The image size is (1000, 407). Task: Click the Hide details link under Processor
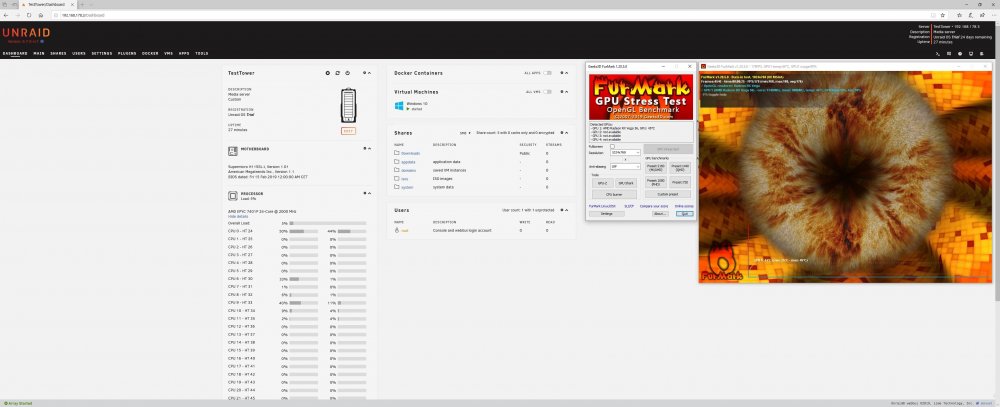pyautogui.click(x=238, y=217)
